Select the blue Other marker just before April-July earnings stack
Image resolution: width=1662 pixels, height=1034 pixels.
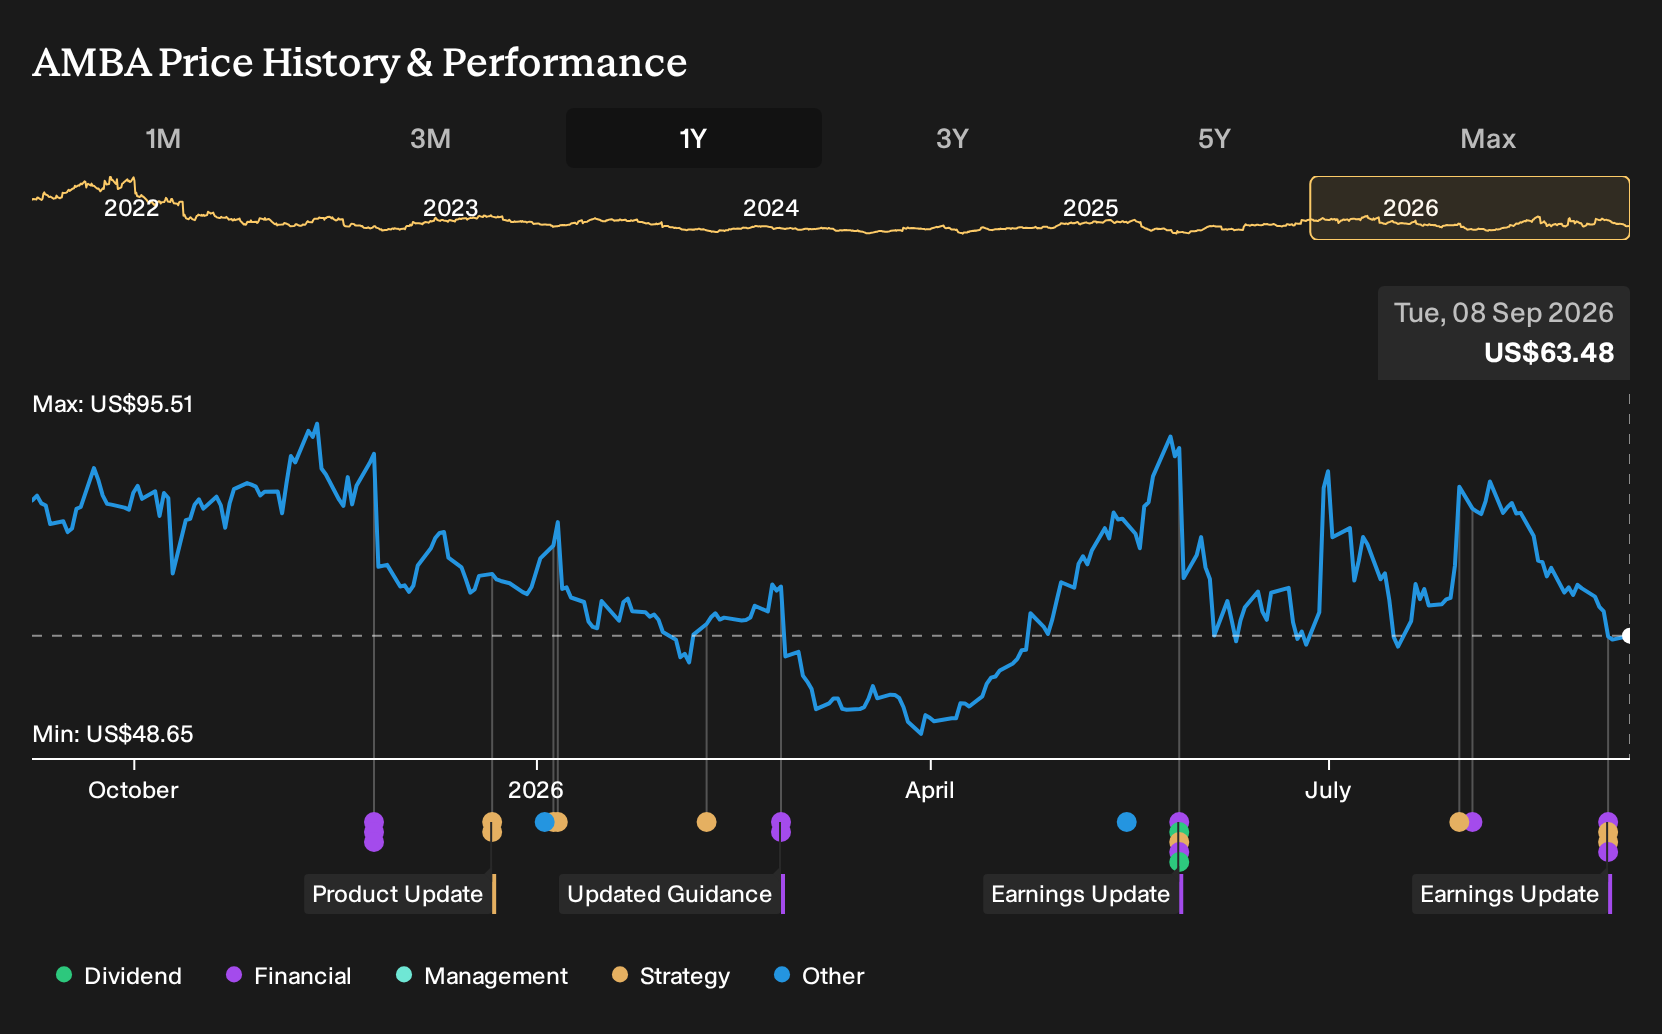(x=1127, y=822)
